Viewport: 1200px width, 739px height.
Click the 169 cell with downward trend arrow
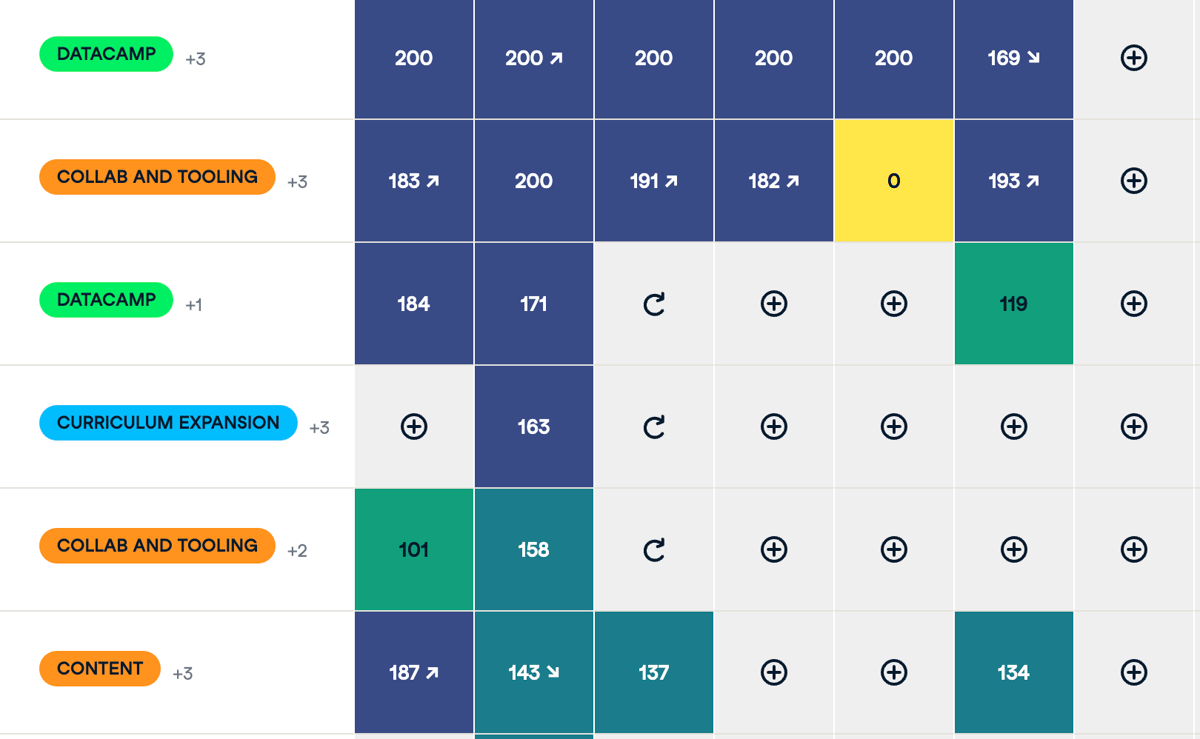(x=1013, y=58)
